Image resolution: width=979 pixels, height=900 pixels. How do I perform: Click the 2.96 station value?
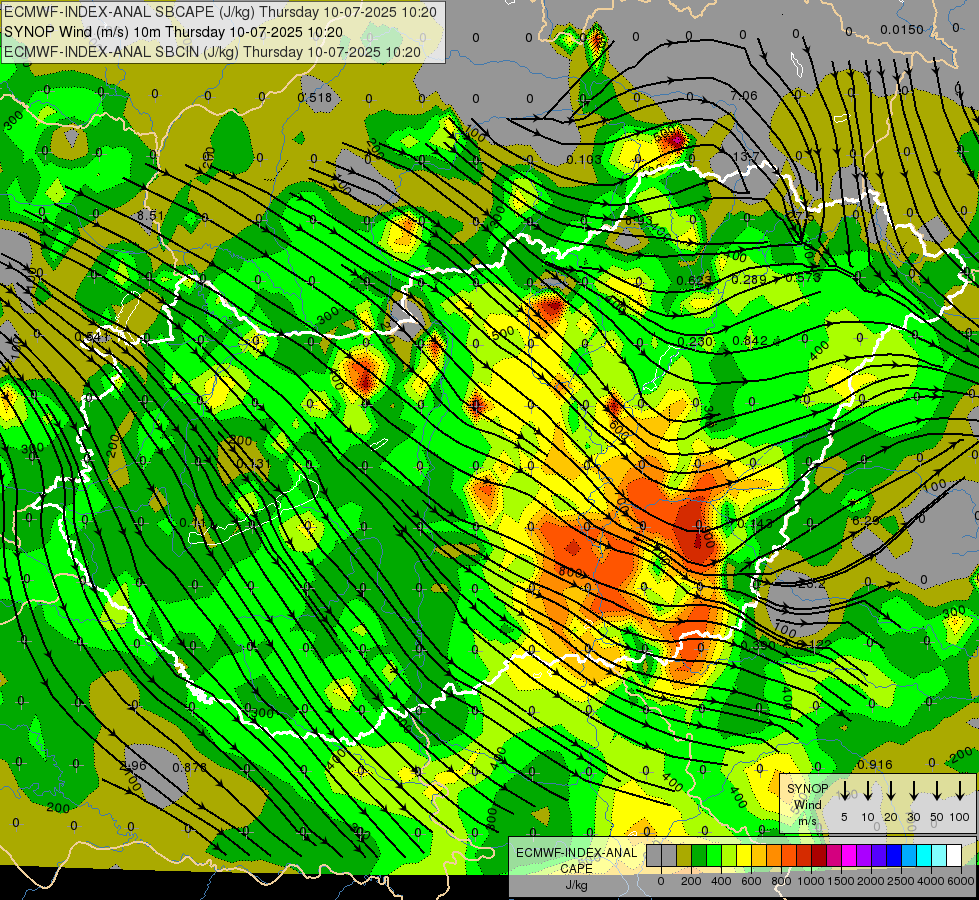coord(133,766)
